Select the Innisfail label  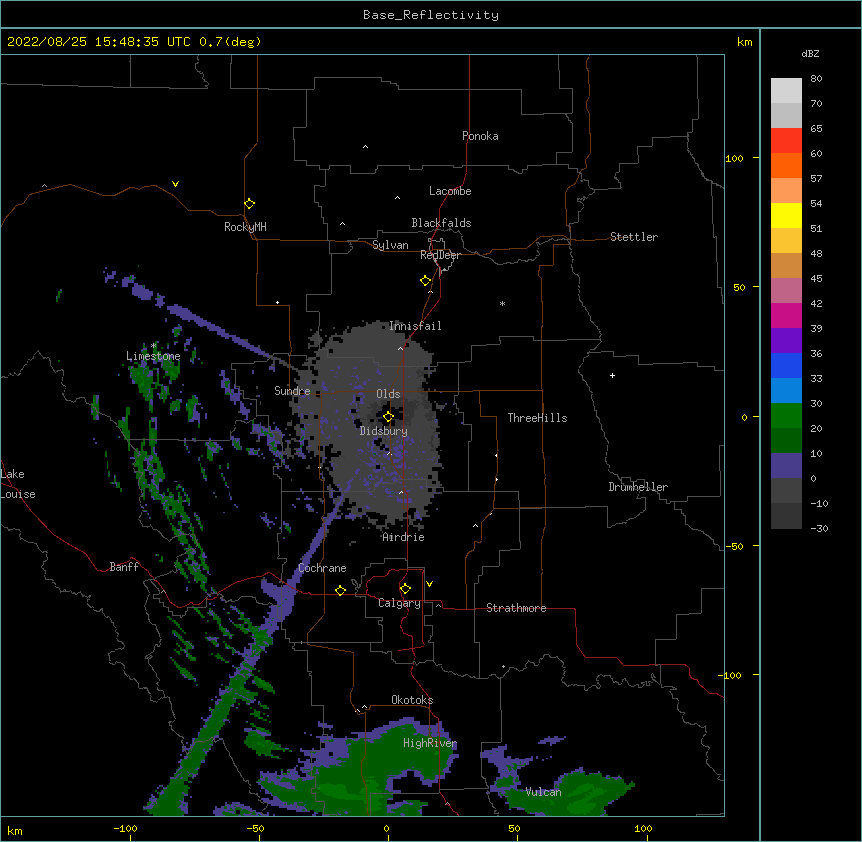415,326
